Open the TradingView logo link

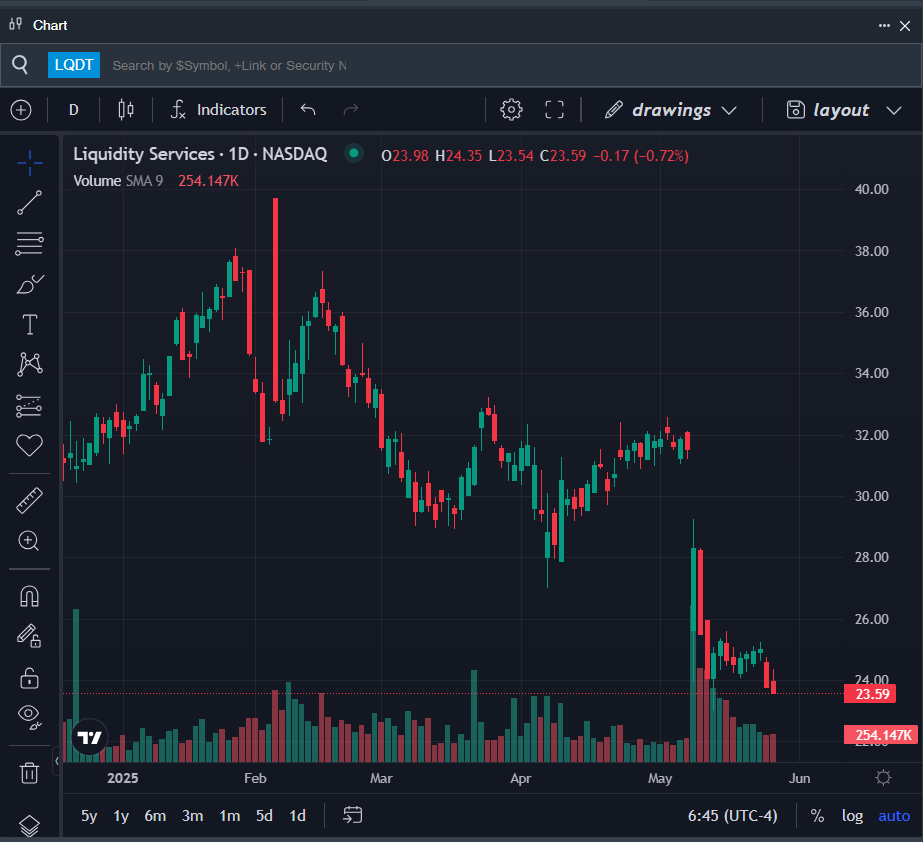pyautogui.click(x=89, y=737)
